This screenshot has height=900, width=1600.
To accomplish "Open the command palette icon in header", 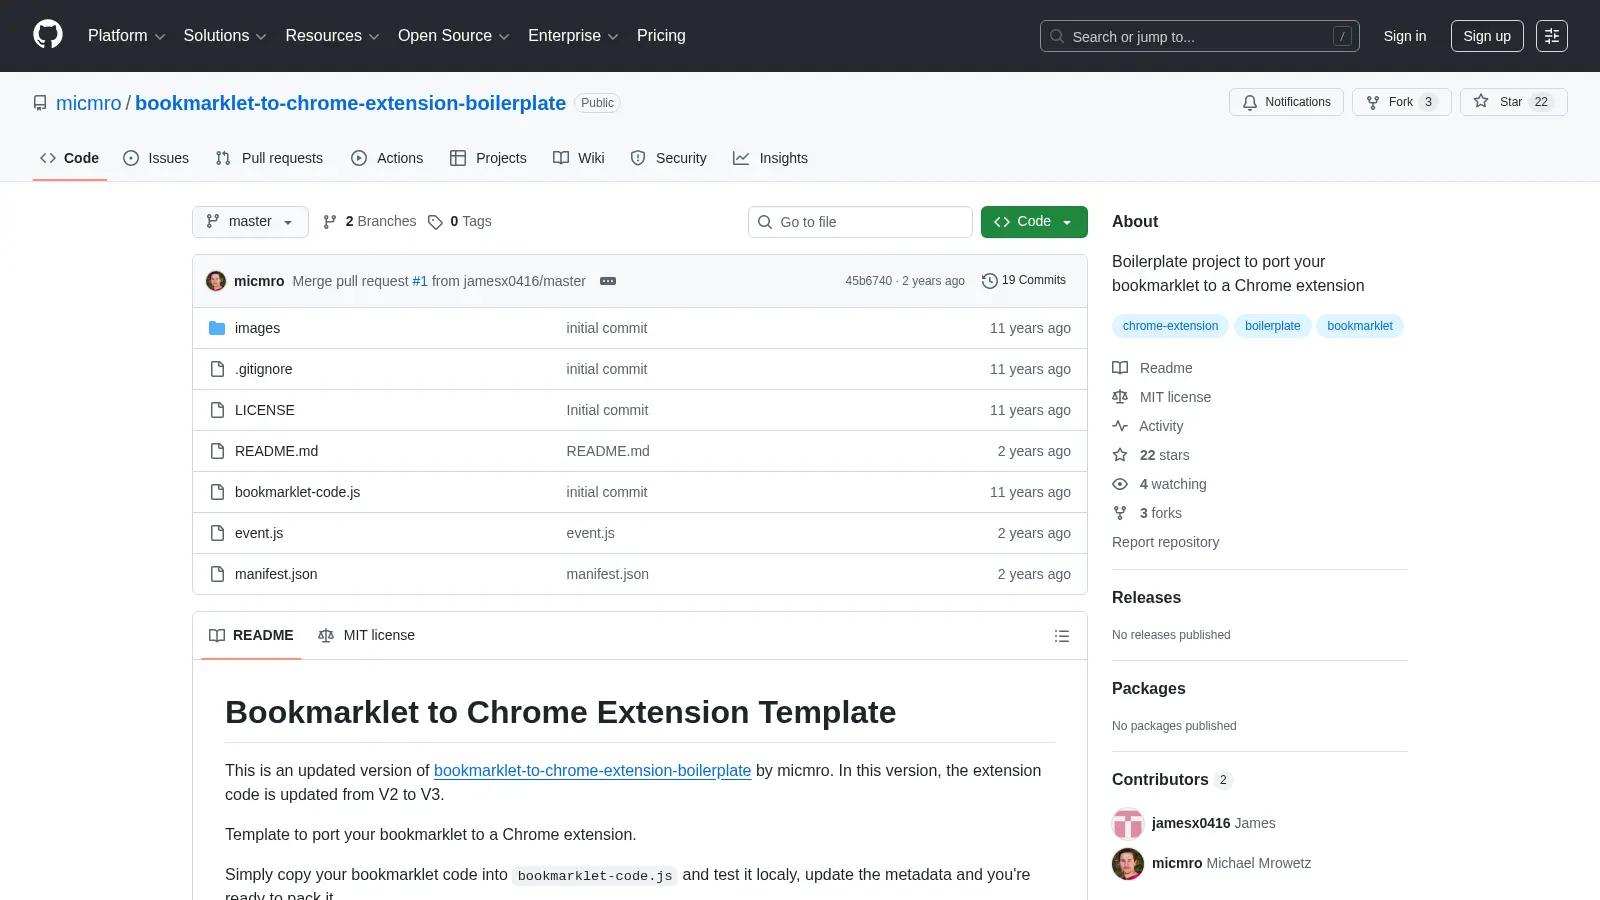I will 1552,36.
